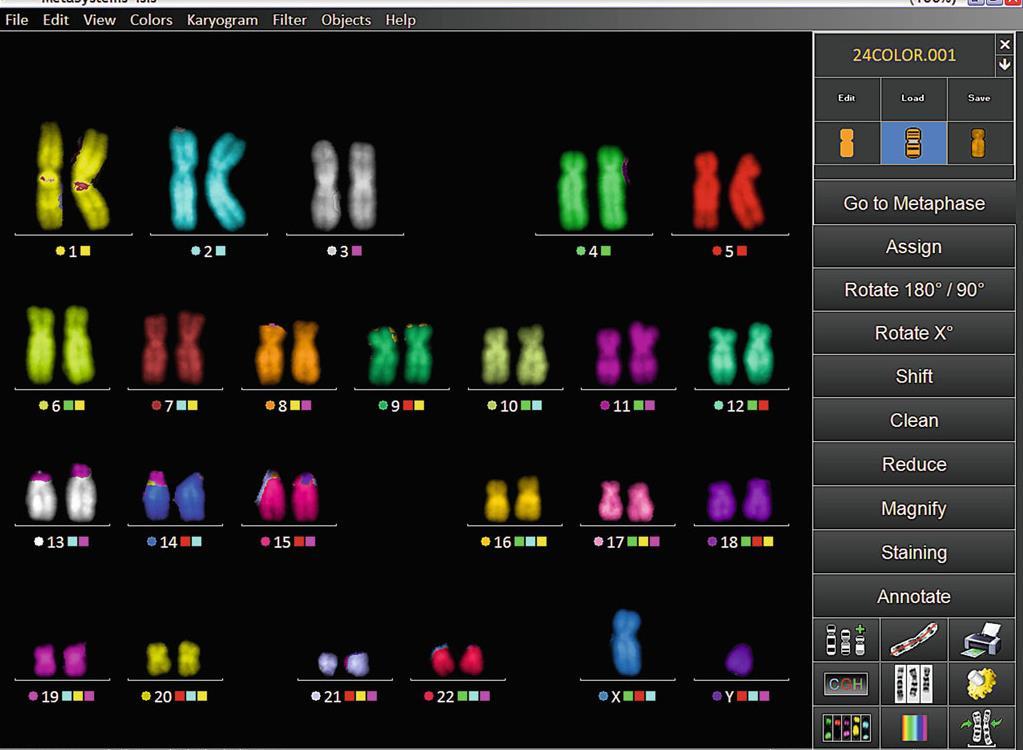Click the Go to Metaphase button
This screenshot has height=750, width=1023.
coord(913,203)
